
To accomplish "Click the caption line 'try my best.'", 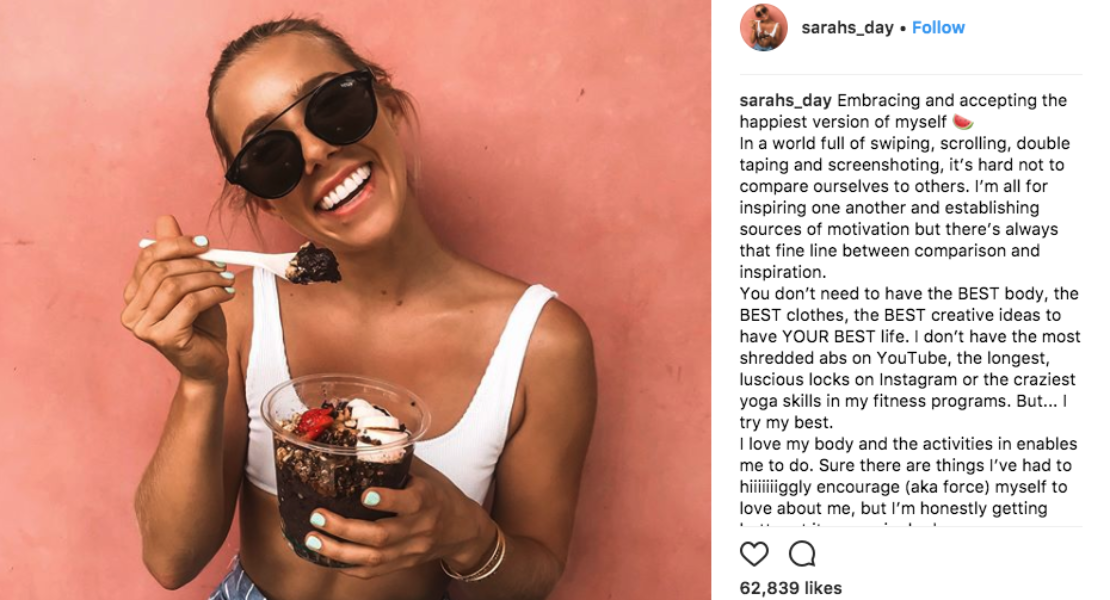I will (x=786, y=422).
